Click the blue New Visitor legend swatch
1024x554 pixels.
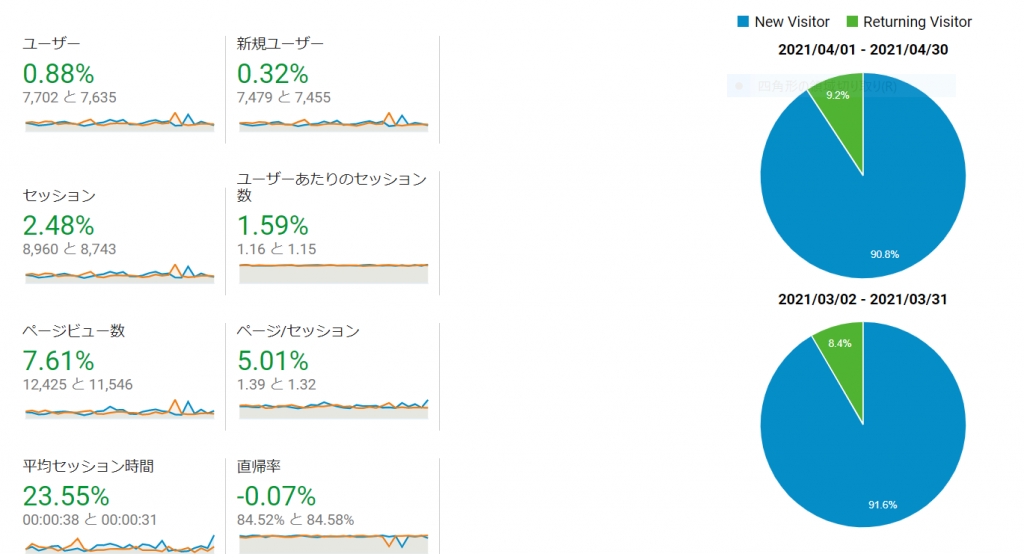(x=742, y=22)
